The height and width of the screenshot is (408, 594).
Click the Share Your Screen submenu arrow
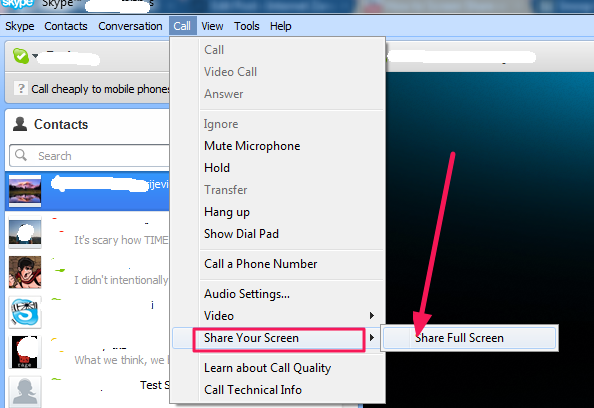372,338
